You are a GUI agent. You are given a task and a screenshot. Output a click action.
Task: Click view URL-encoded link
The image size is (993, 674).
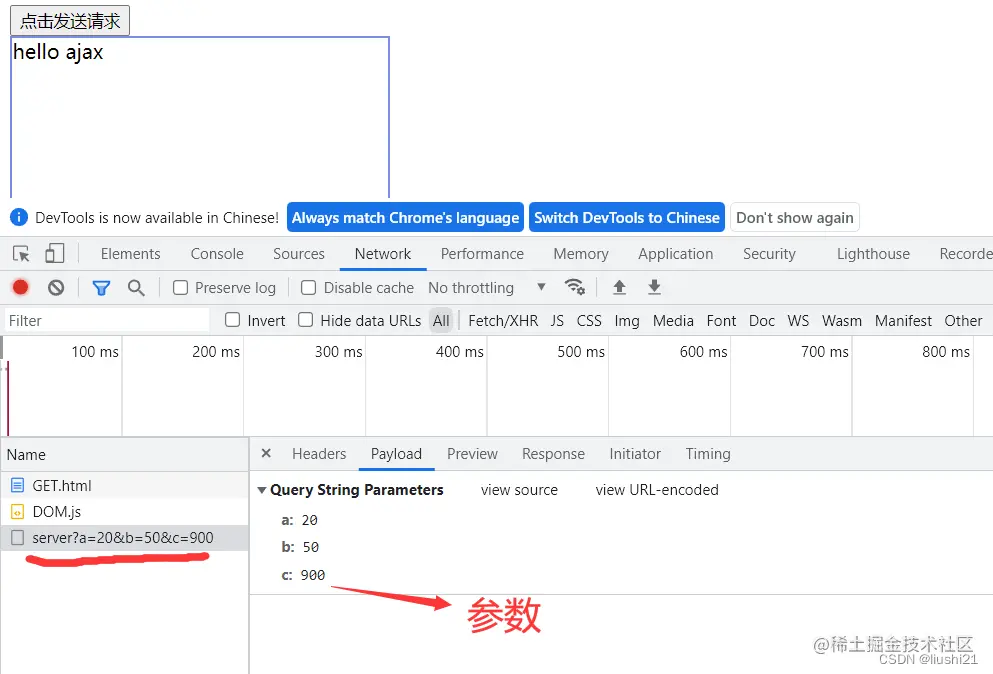coord(657,490)
